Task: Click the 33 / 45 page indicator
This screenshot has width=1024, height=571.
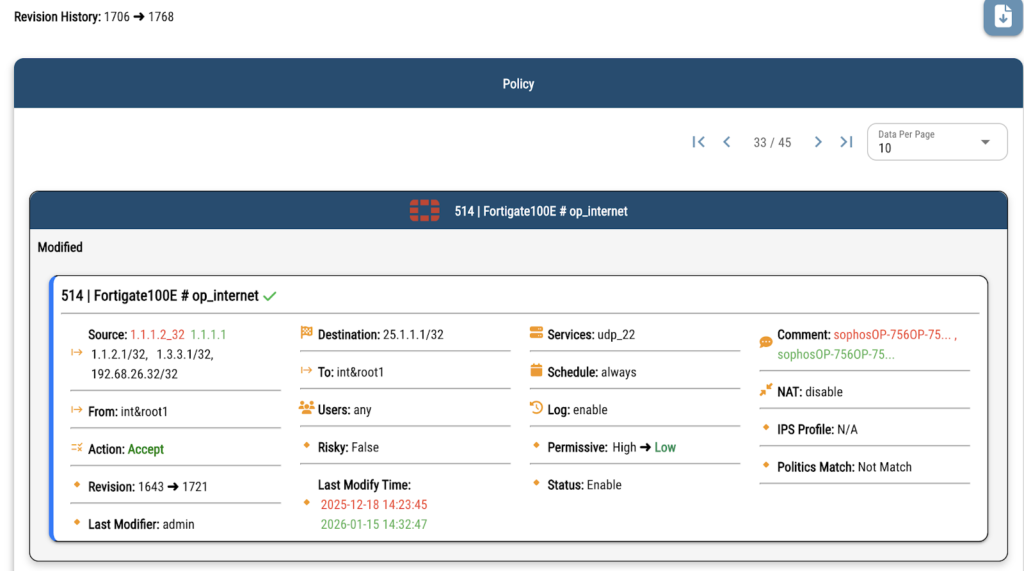Action: (x=772, y=143)
